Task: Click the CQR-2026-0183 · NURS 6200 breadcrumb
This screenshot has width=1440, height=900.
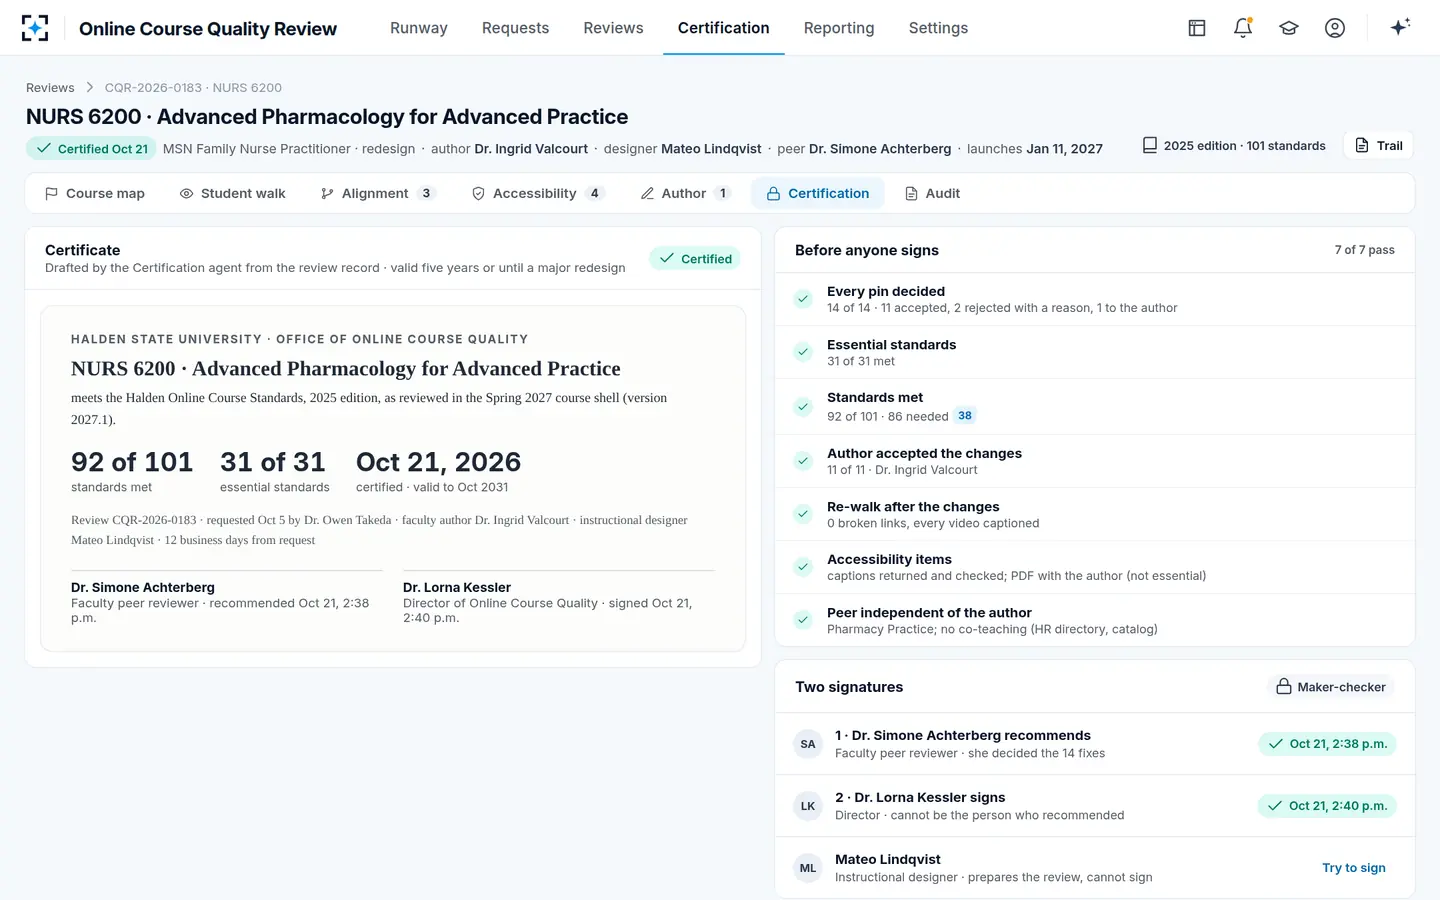Action: (193, 88)
